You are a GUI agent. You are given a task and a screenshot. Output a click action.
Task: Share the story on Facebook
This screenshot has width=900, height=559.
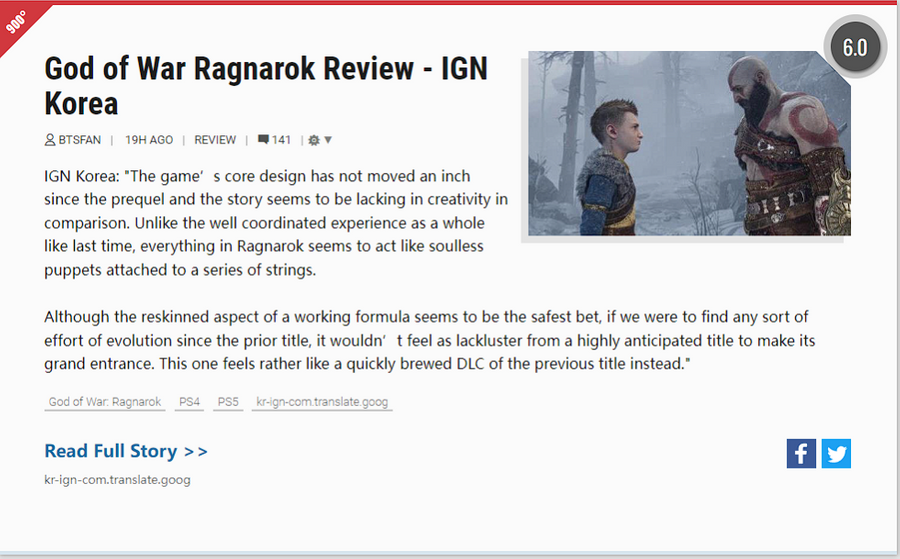[x=801, y=453]
